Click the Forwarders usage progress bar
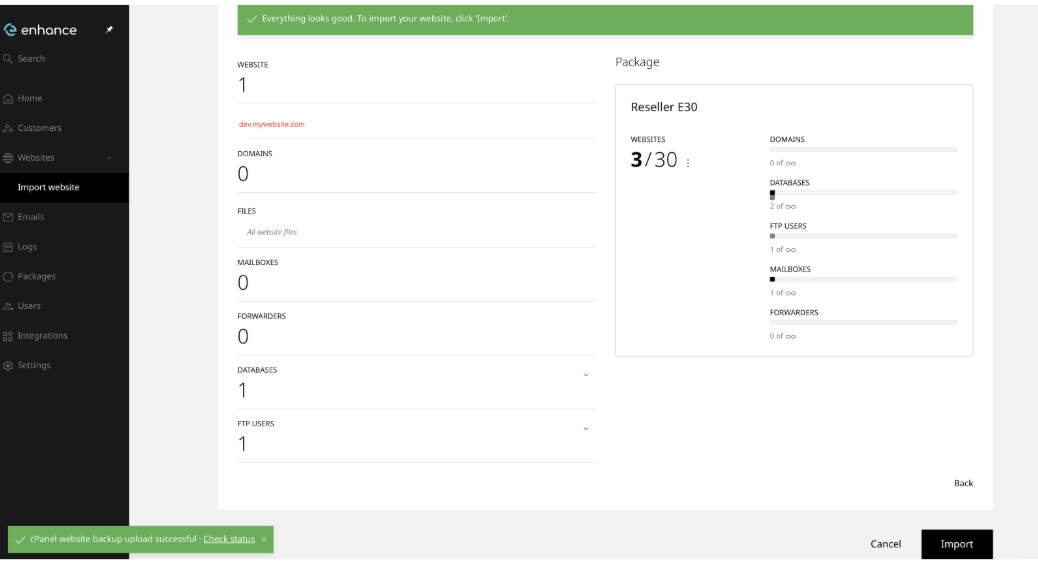The width and height of the screenshot is (1038, 570). pos(863,322)
